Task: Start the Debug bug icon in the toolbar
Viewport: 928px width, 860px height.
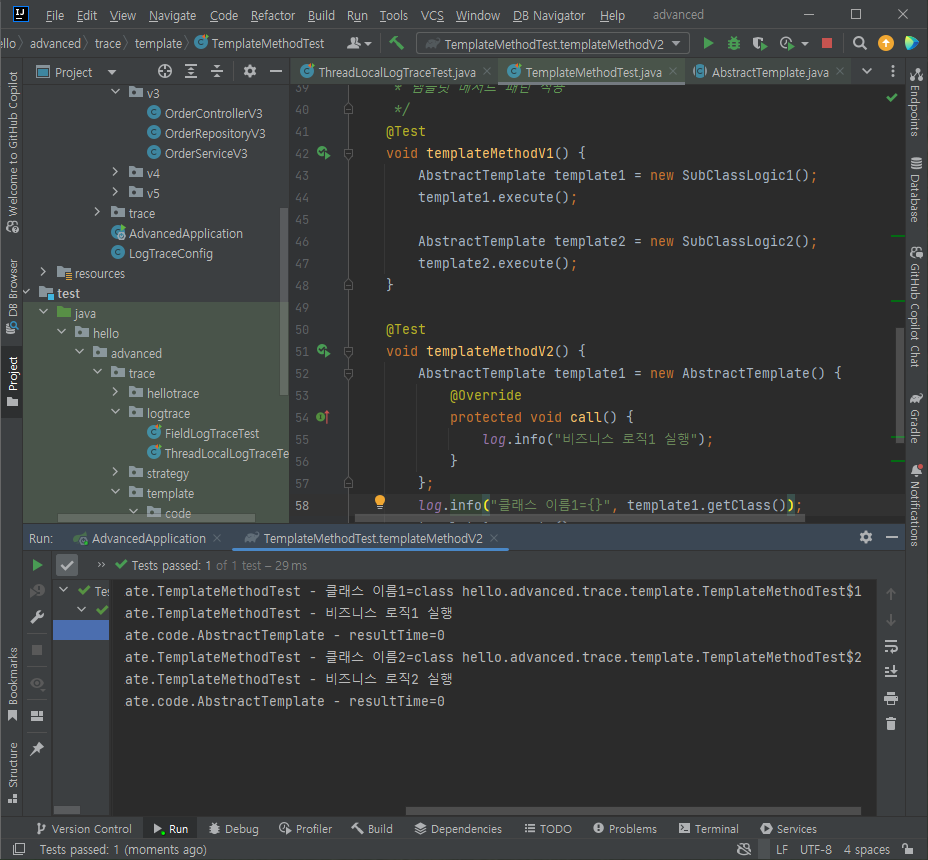Action: tap(734, 44)
